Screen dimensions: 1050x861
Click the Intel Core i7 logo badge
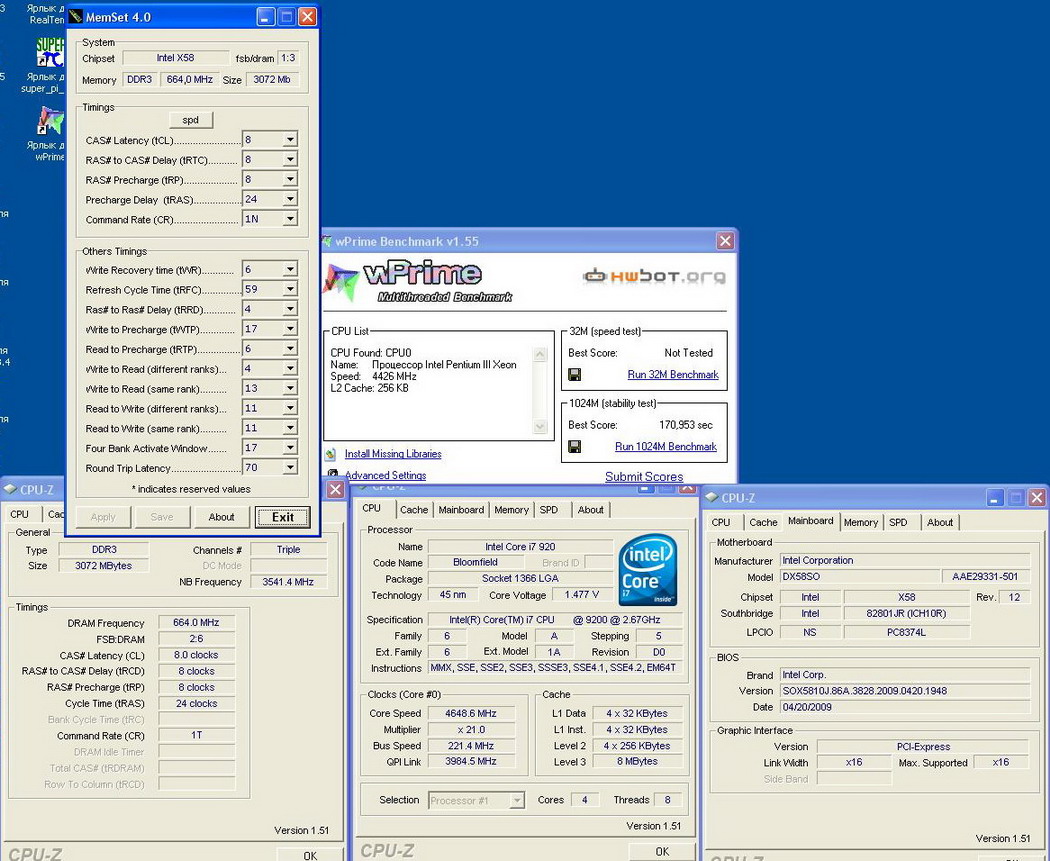tap(647, 570)
